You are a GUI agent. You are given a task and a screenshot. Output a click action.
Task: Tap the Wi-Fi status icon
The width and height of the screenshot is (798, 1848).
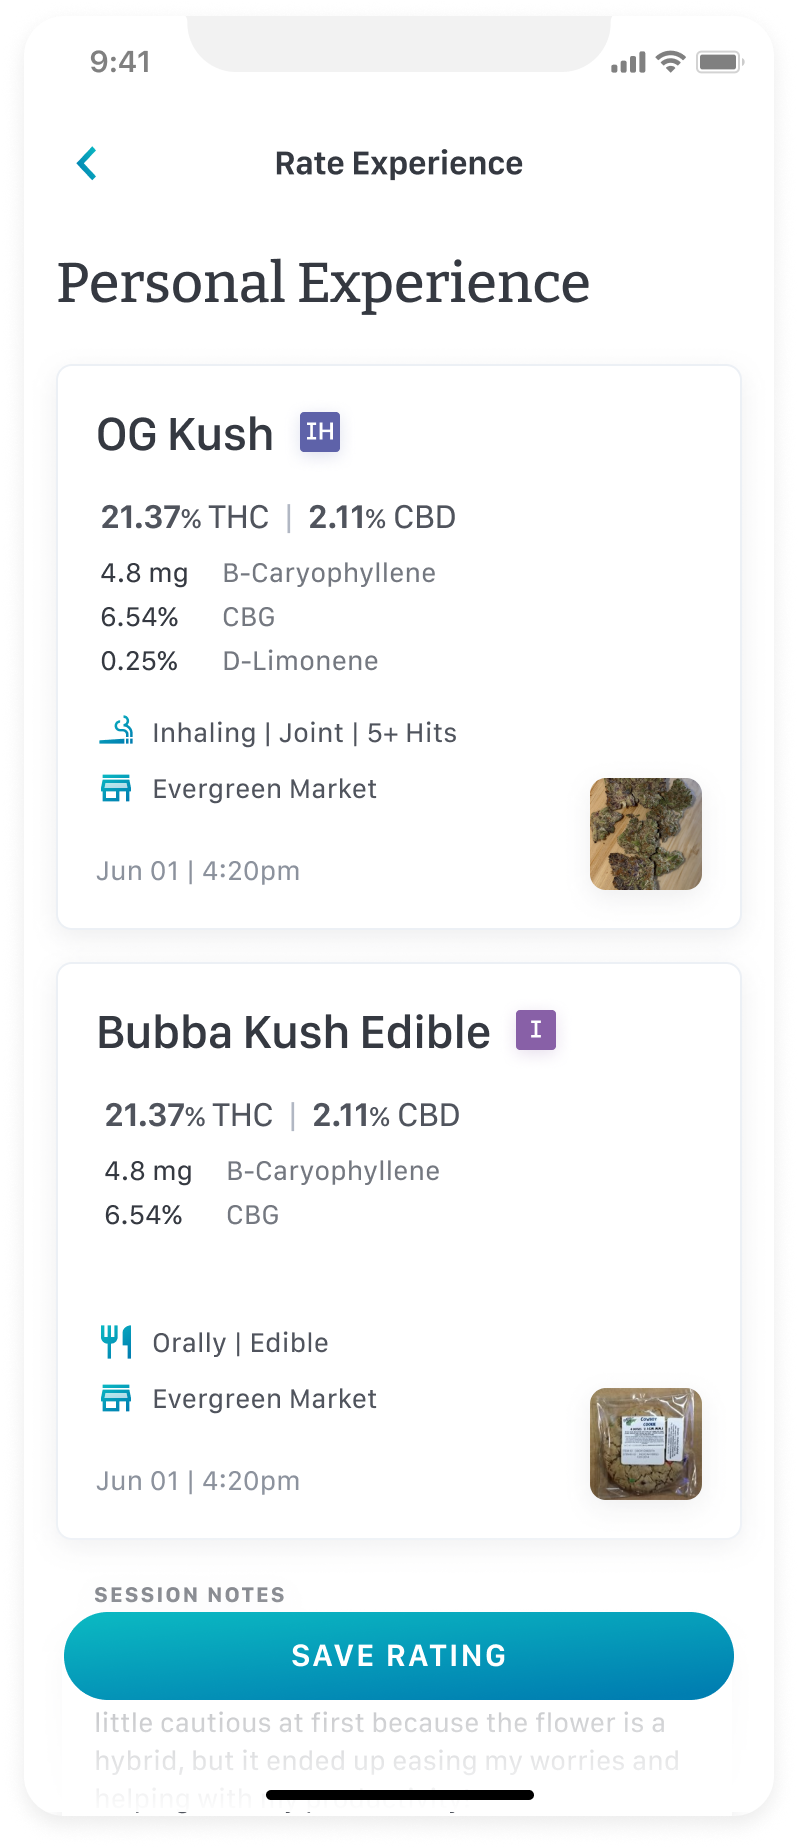[671, 62]
